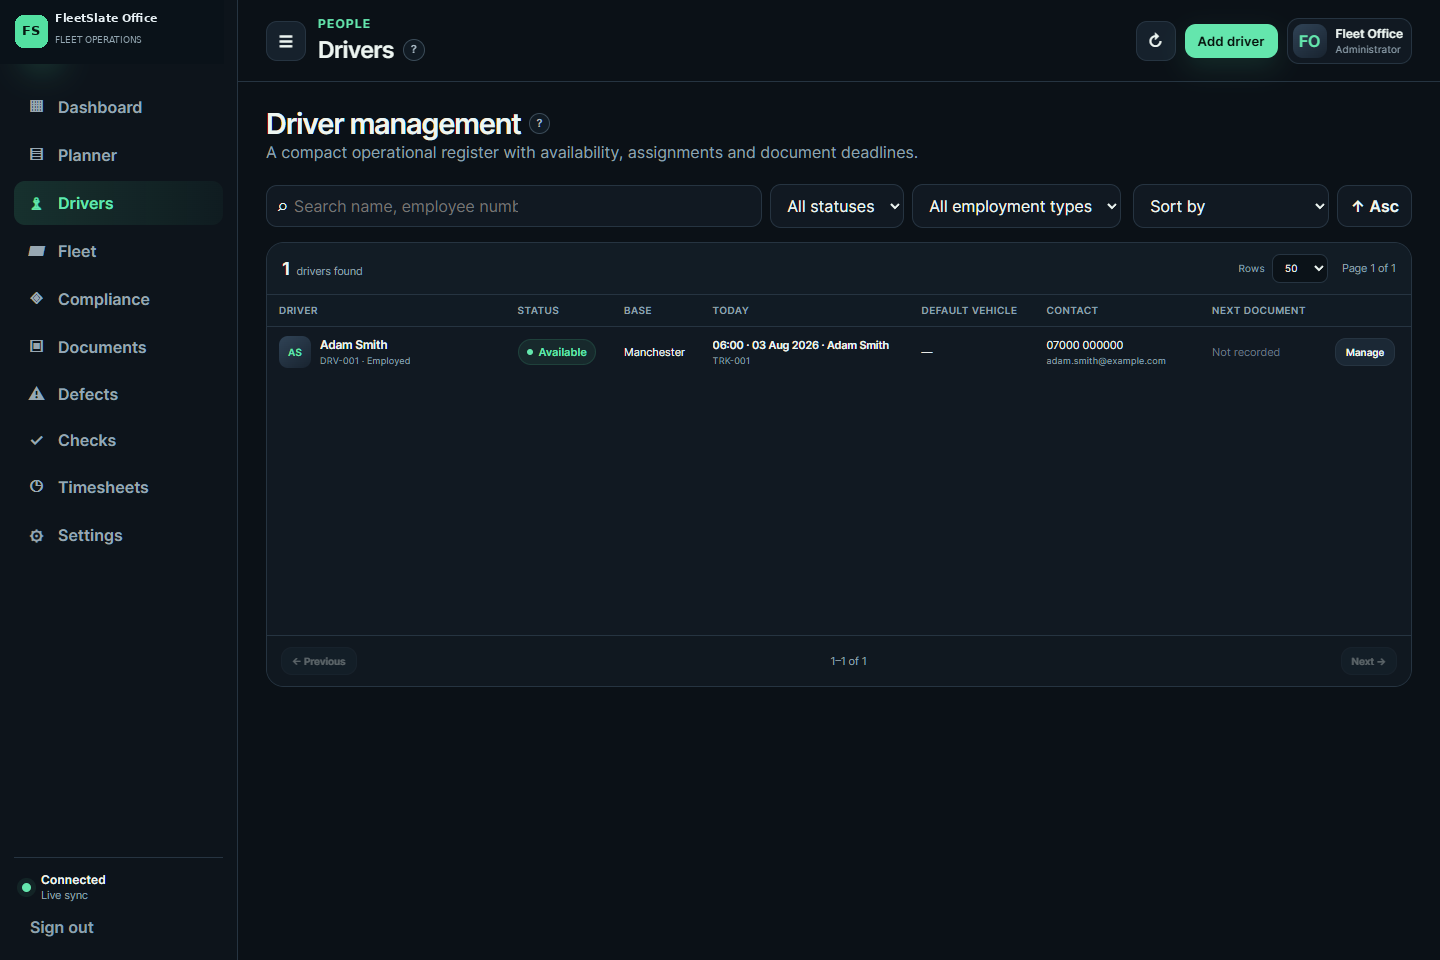
Task: Click the CONTACT column header
Action: coord(1072,311)
